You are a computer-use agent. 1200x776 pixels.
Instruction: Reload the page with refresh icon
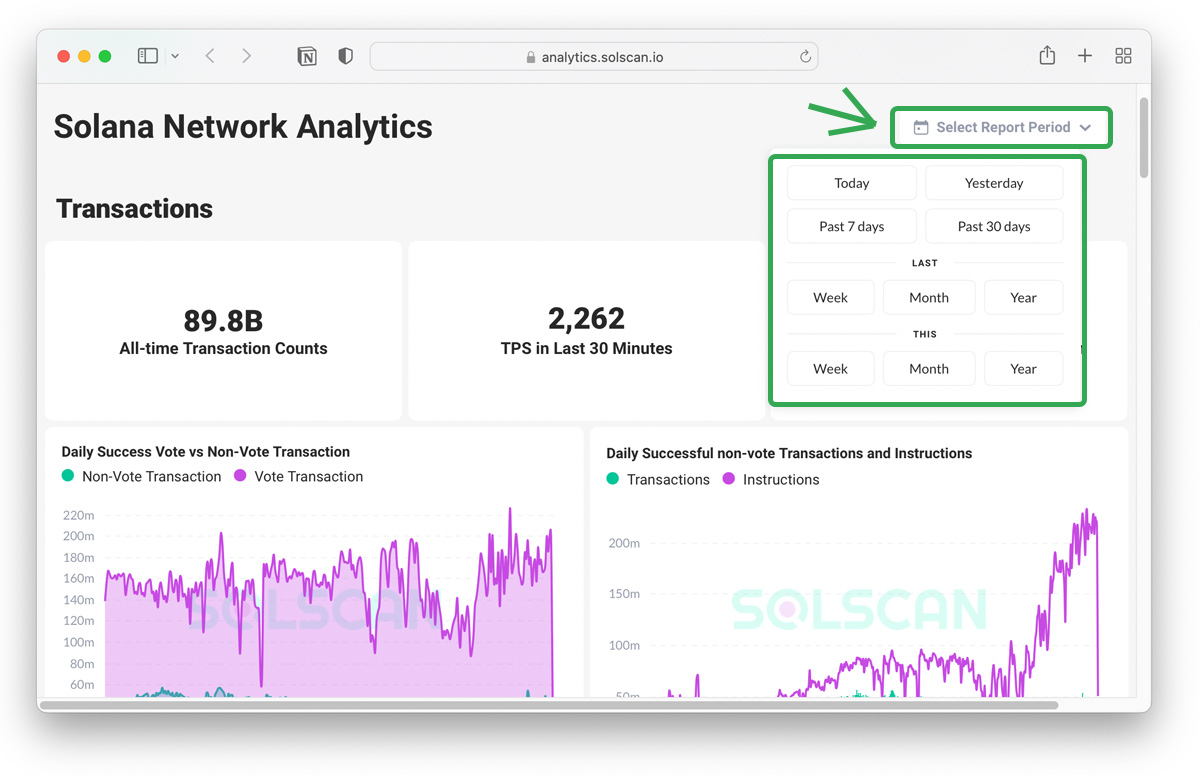coord(805,57)
